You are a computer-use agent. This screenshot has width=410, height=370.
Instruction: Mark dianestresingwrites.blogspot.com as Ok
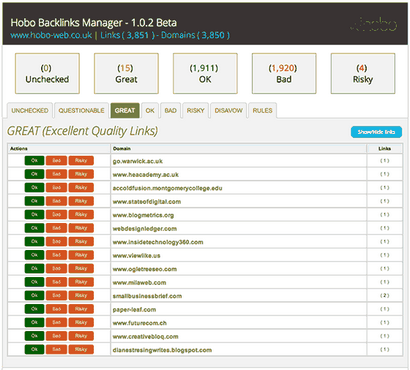(x=34, y=349)
